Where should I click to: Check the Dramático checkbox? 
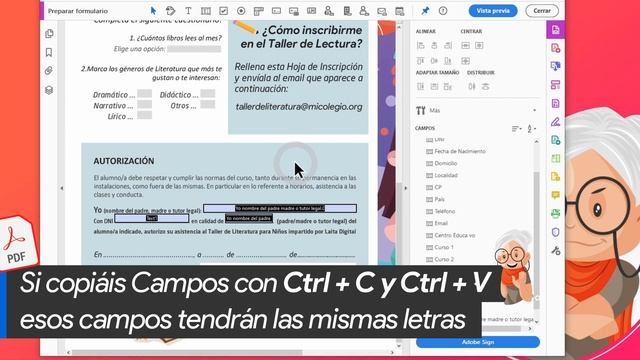[144, 93]
